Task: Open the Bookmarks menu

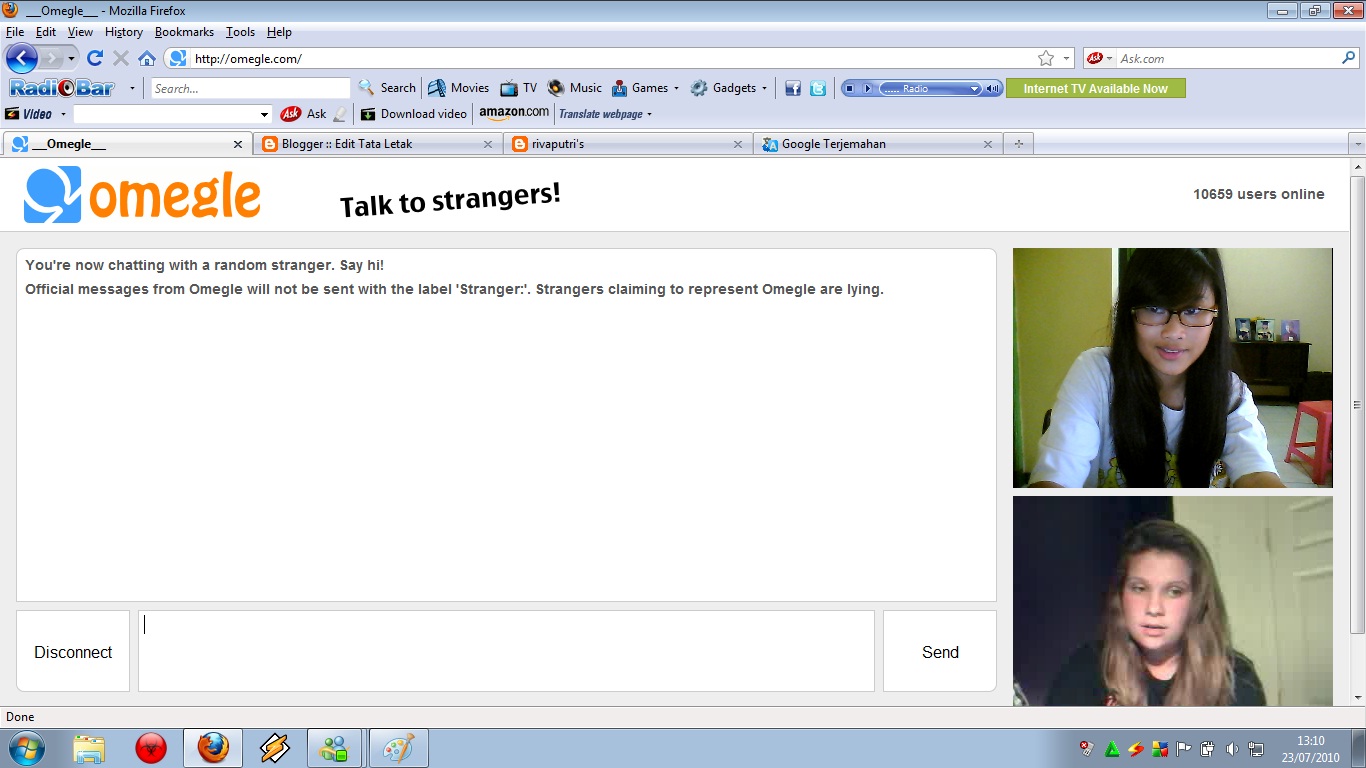Action: 184,32
